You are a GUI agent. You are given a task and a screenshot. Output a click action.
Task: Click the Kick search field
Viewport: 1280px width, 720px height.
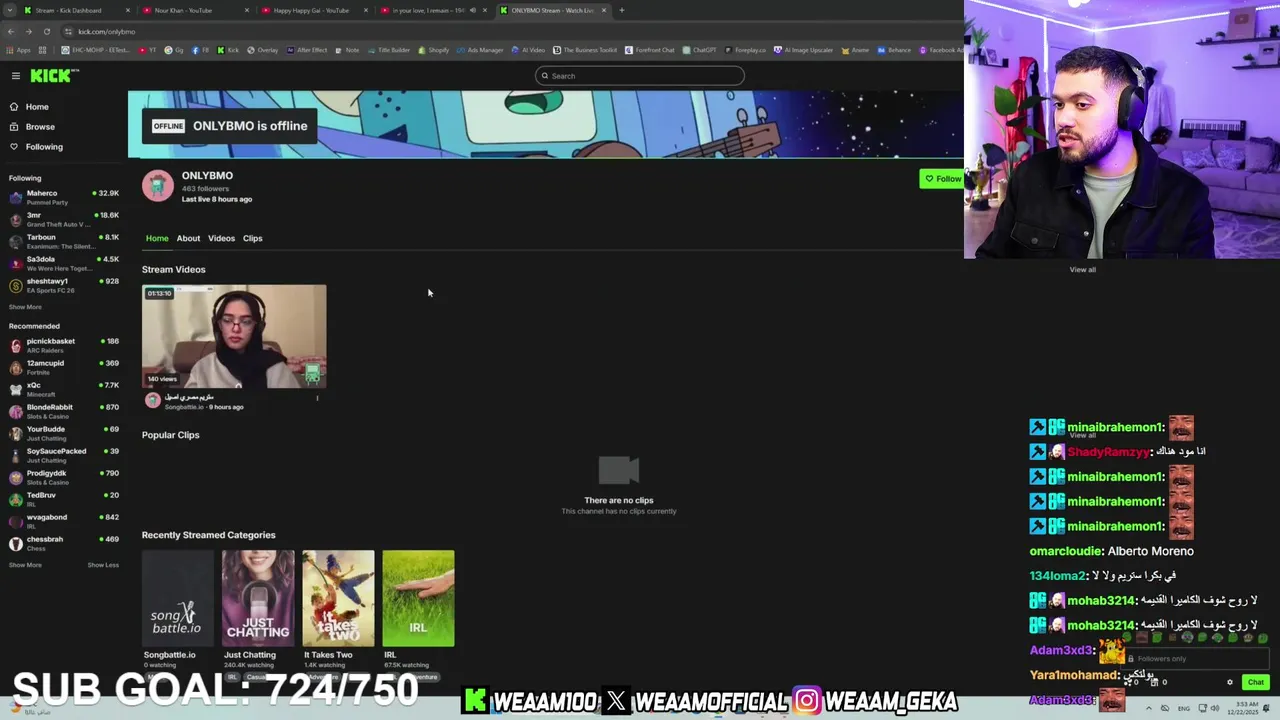639,76
